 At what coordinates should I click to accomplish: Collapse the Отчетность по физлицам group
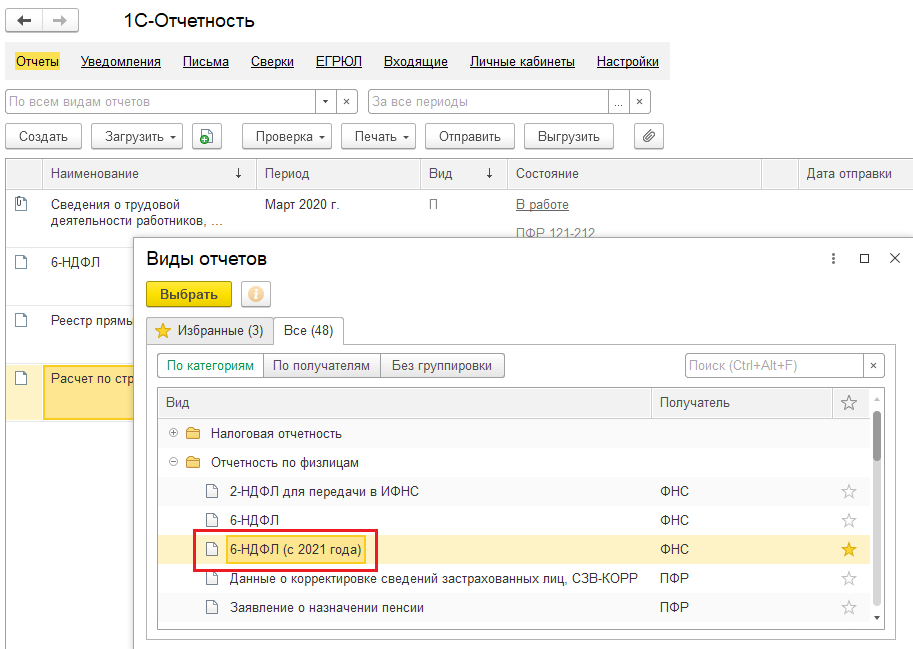point(173,462)
